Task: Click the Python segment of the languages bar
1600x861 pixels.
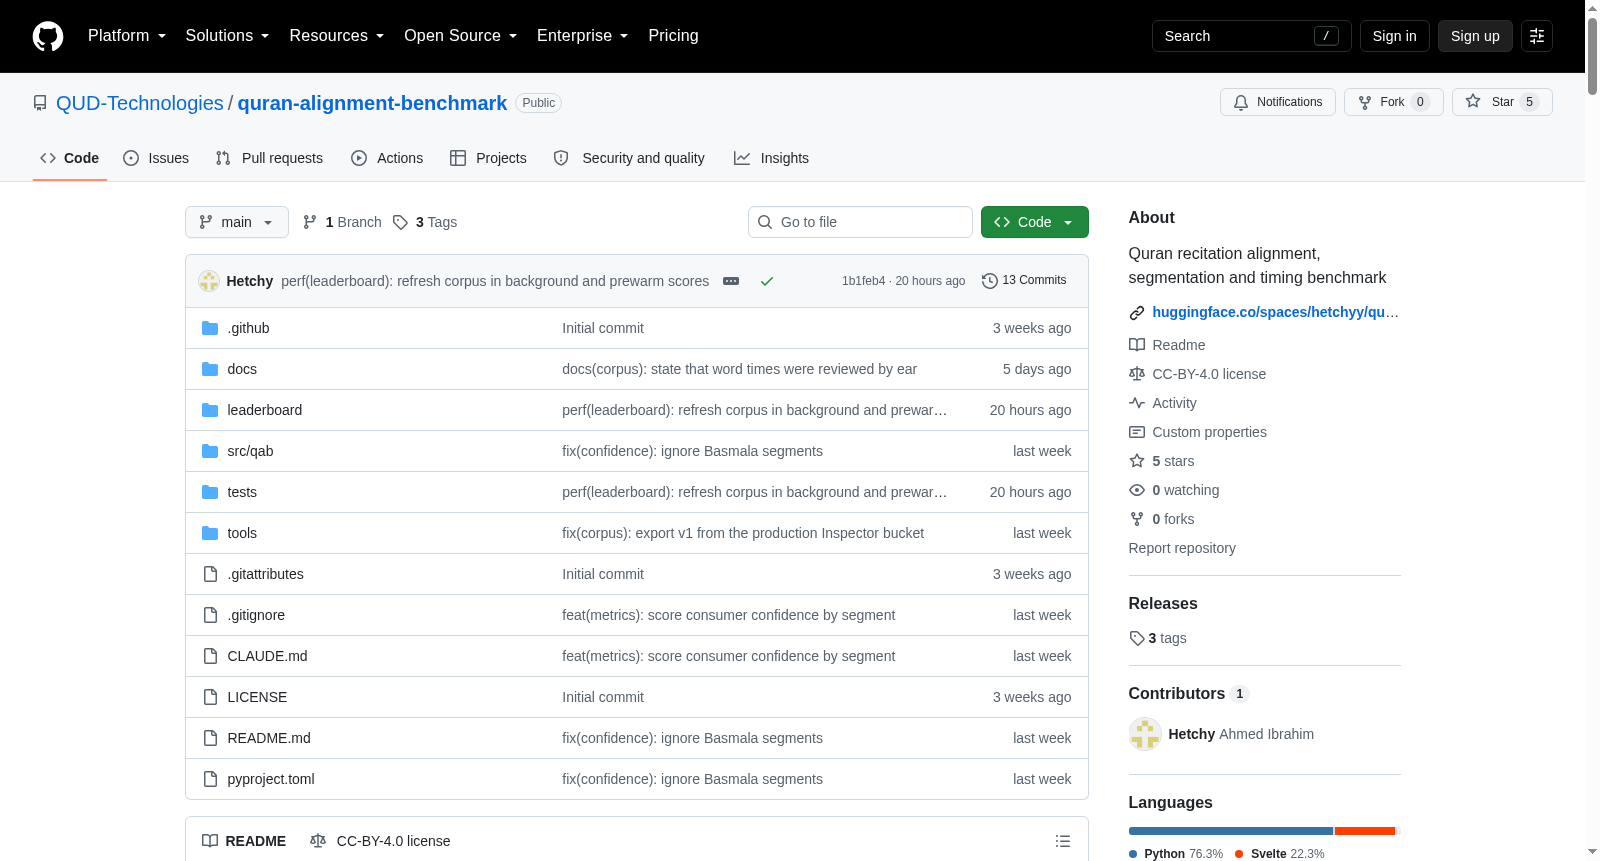Action: click(1231, 831)
